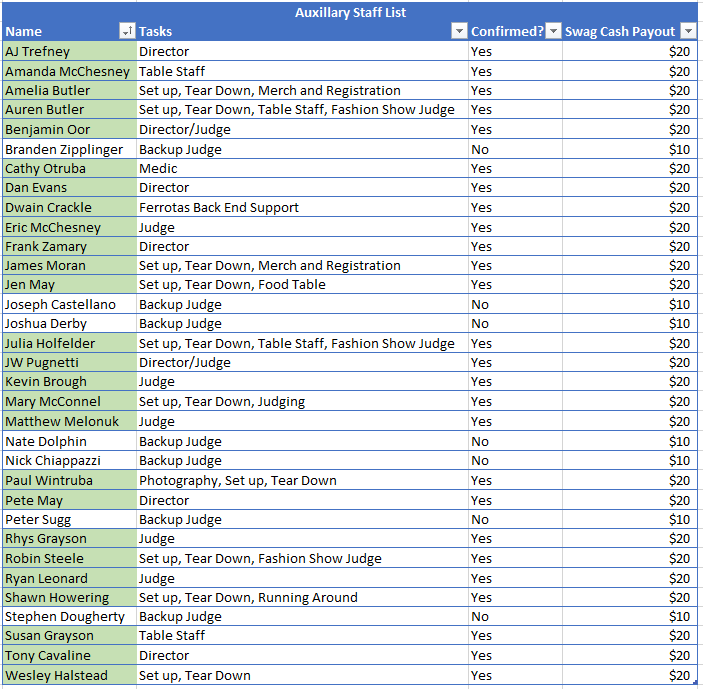Select Tony Cavaline's Yes confirmation cell

[516, 655]
